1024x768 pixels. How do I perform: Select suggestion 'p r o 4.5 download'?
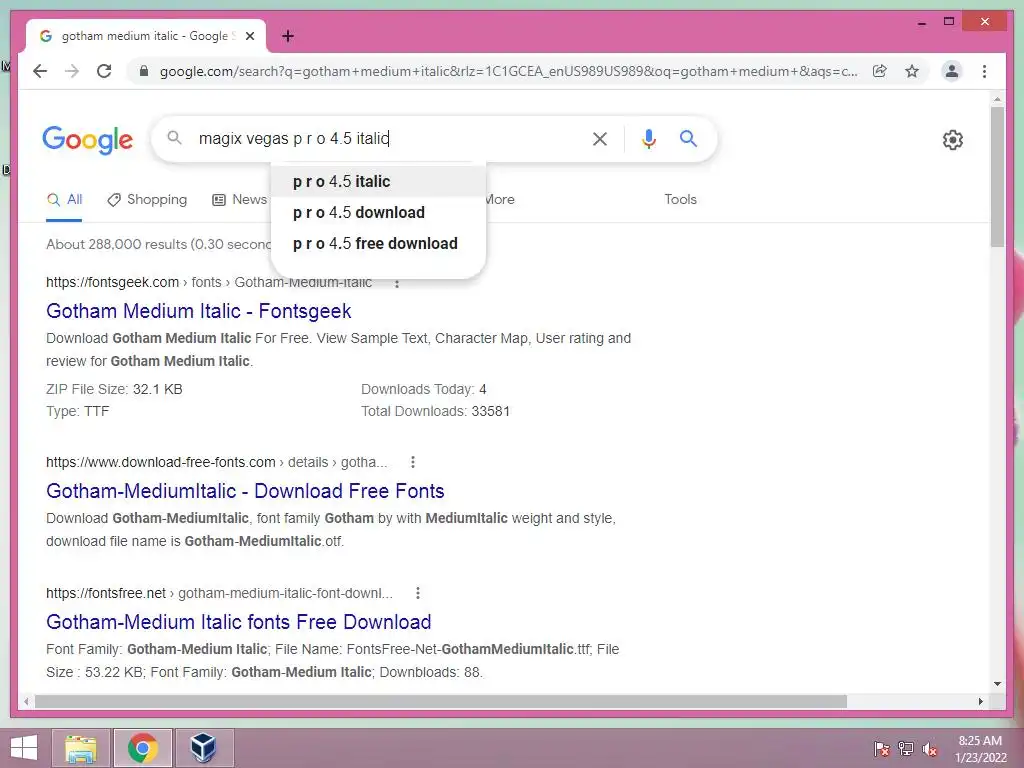[378, 212]
